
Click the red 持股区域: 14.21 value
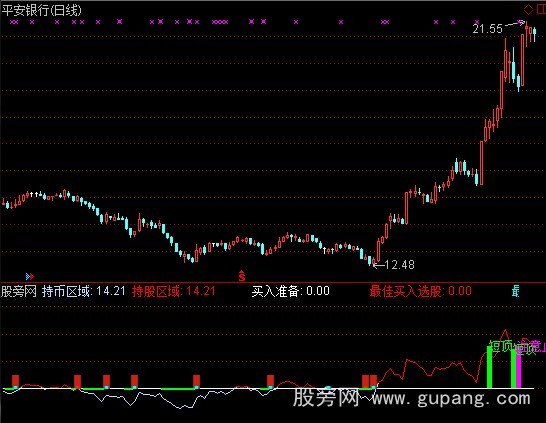pyautogui.click(x=174, y=291)
